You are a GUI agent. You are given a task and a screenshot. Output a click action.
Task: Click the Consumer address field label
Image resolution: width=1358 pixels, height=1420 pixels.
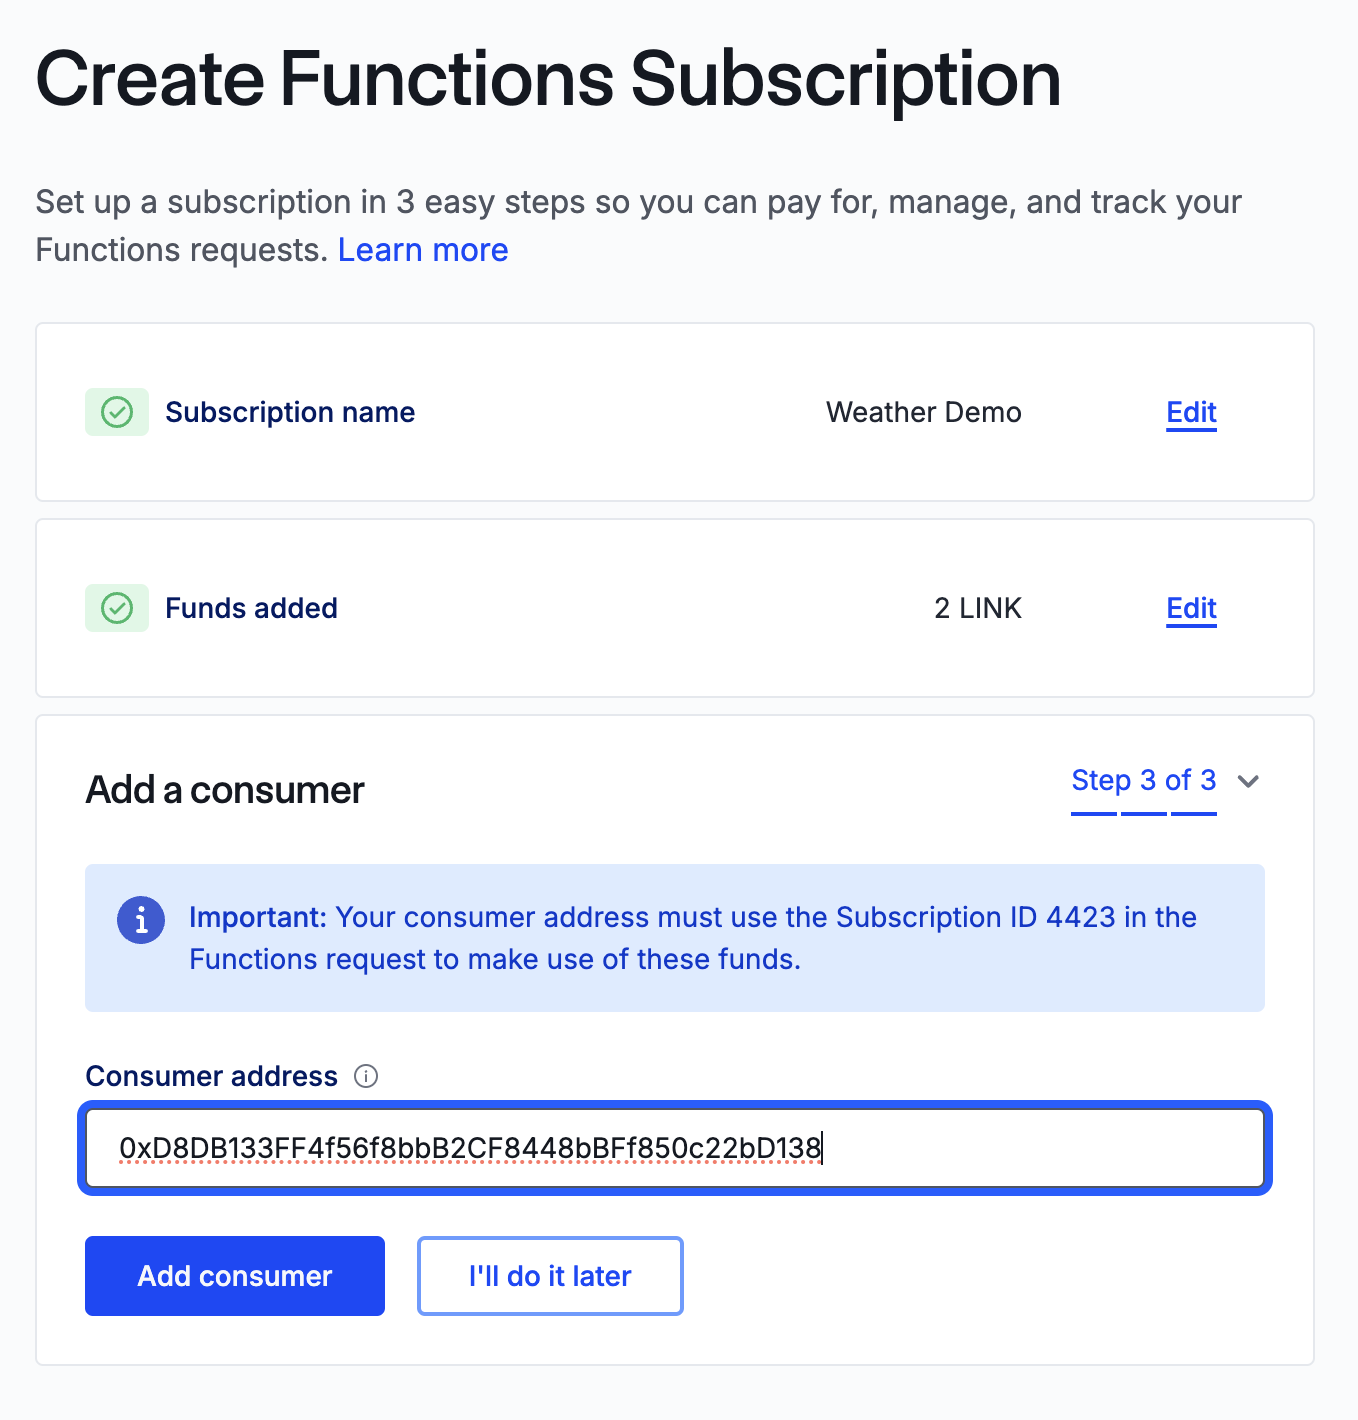[x=212, y=1076]
